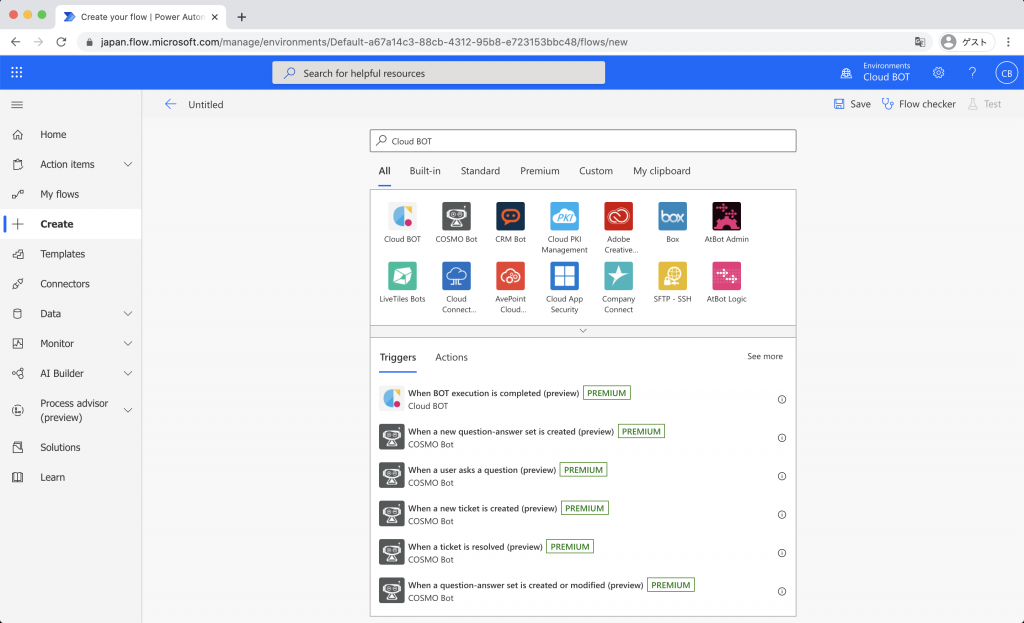
Task: Select the Triggers tab
Action: 398,357
